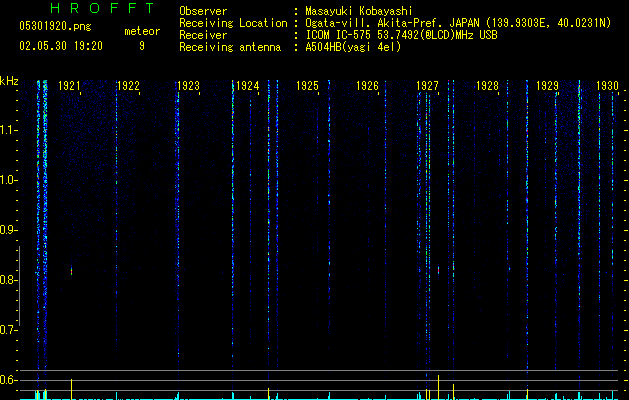Click the 1925 time marker
The image size is (629, 400).
pos(308,86)
